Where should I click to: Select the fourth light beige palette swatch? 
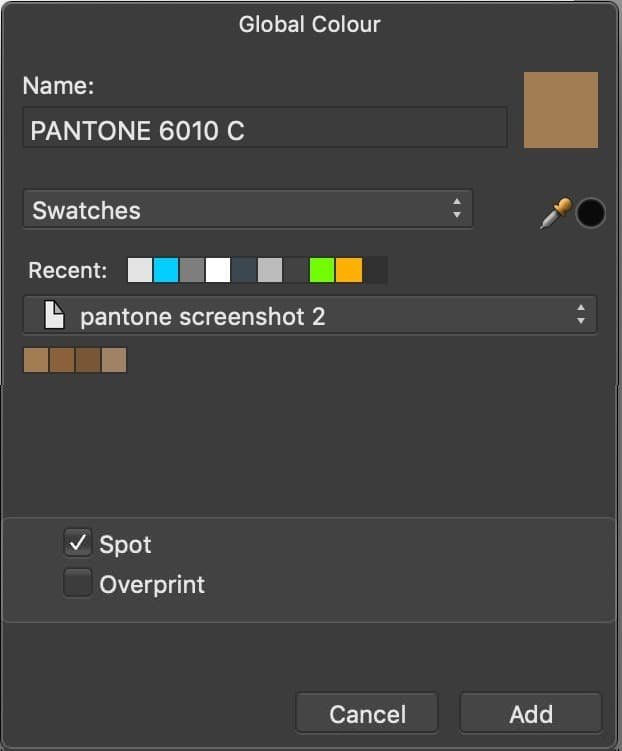pos(114,360)
